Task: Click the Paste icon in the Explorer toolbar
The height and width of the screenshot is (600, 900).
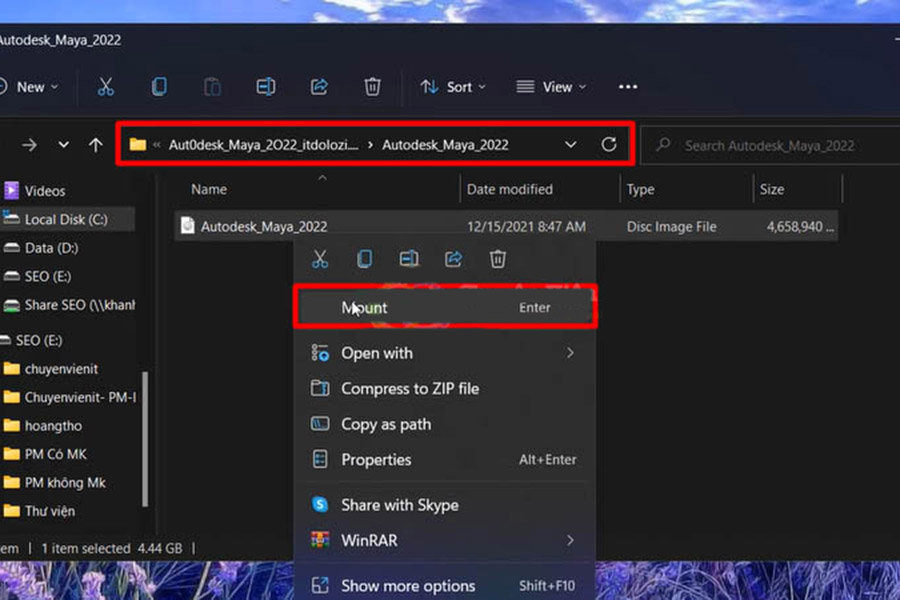Action: coord(212,87)
